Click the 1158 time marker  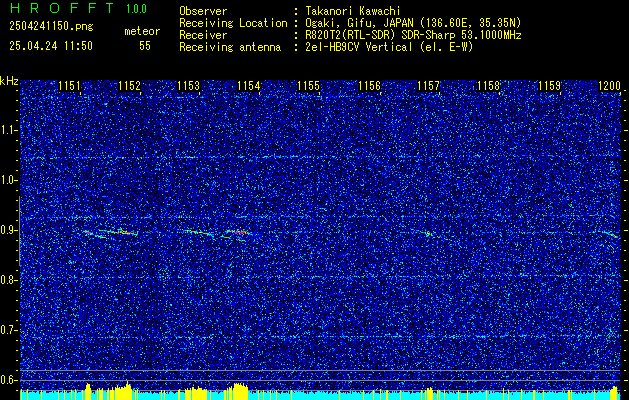489,86
